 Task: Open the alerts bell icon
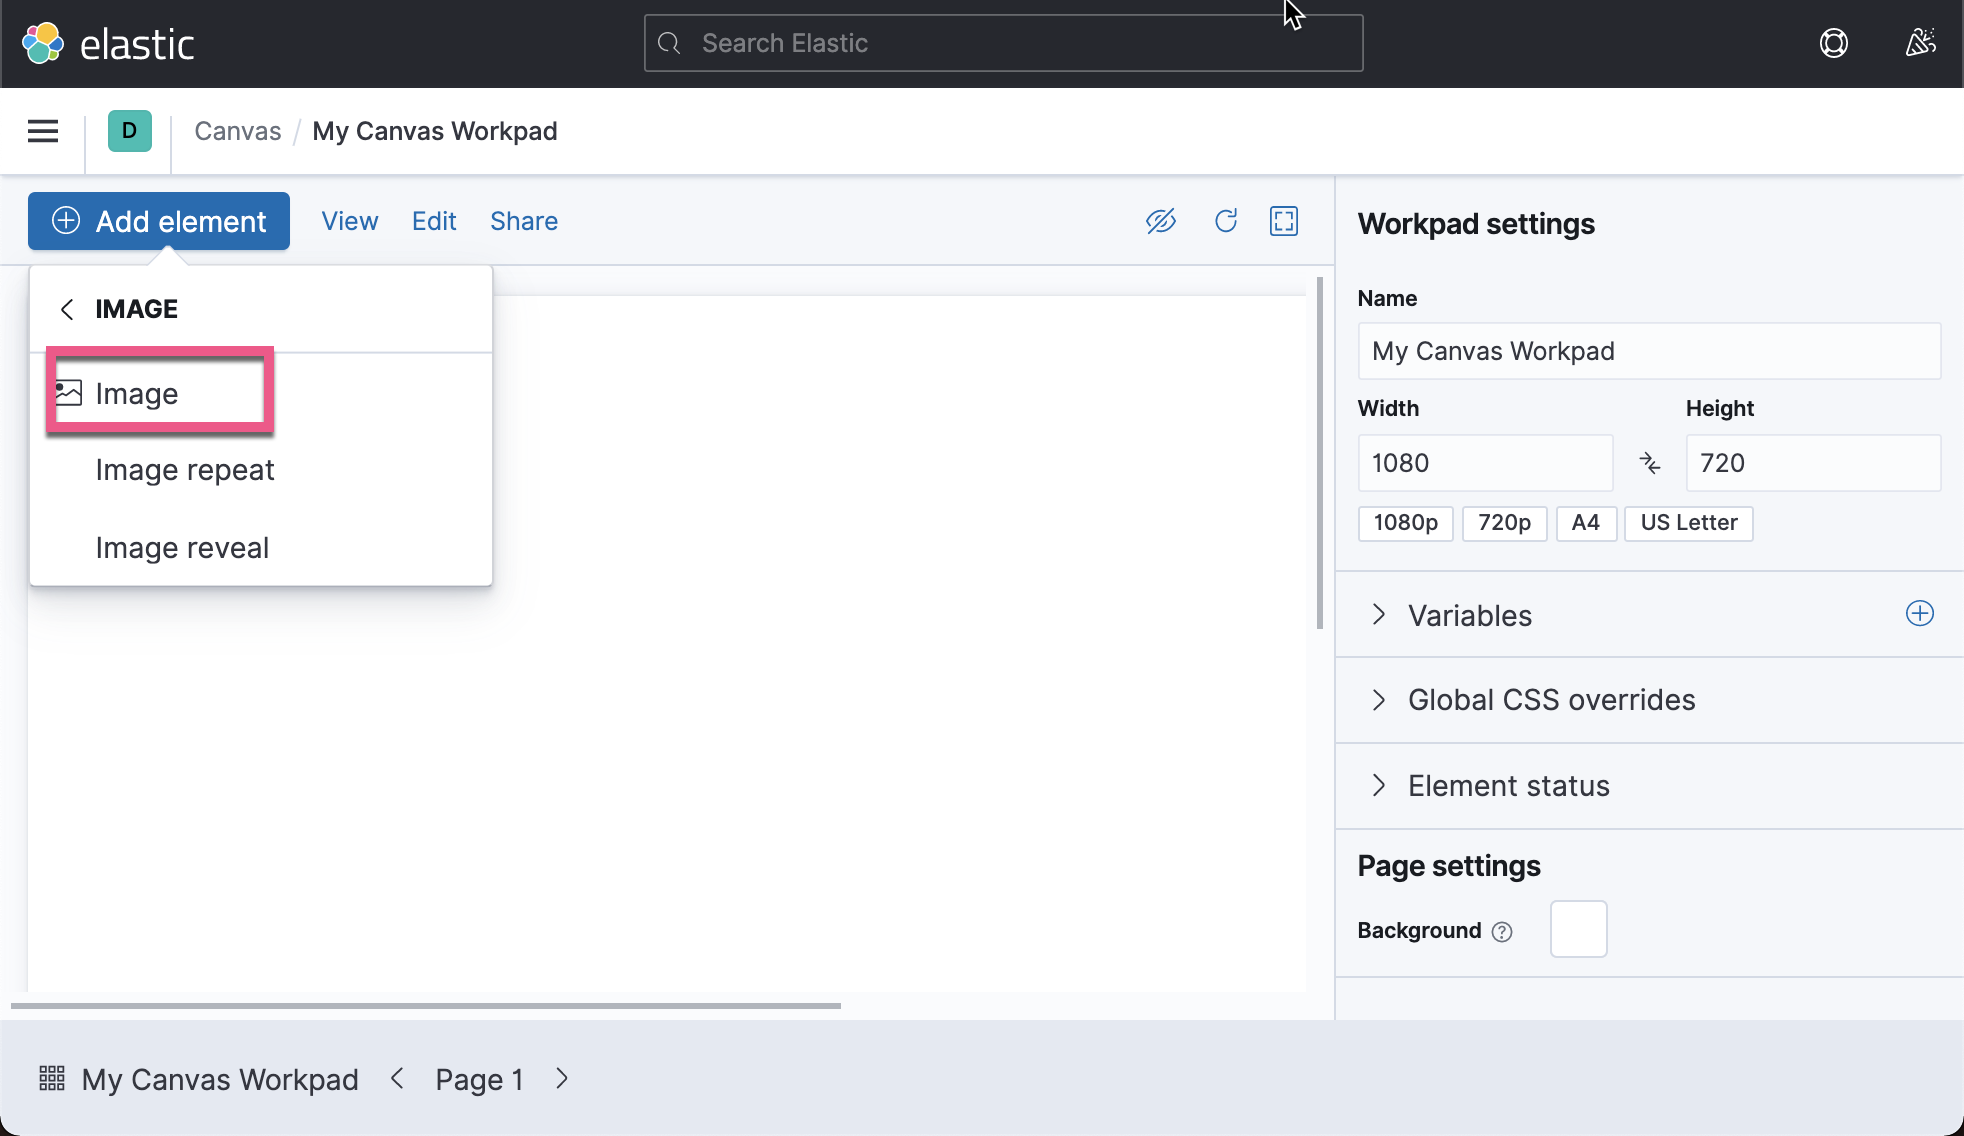coord(1921,43)
